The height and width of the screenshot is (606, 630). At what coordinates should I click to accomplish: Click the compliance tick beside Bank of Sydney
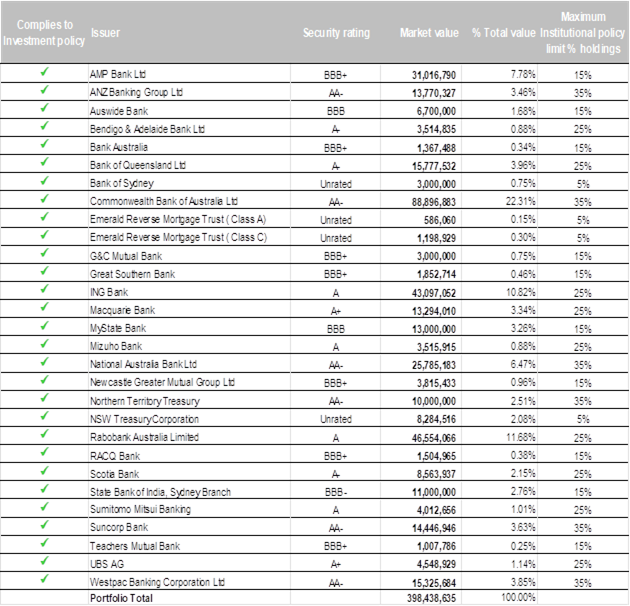(x=44, y=182)
